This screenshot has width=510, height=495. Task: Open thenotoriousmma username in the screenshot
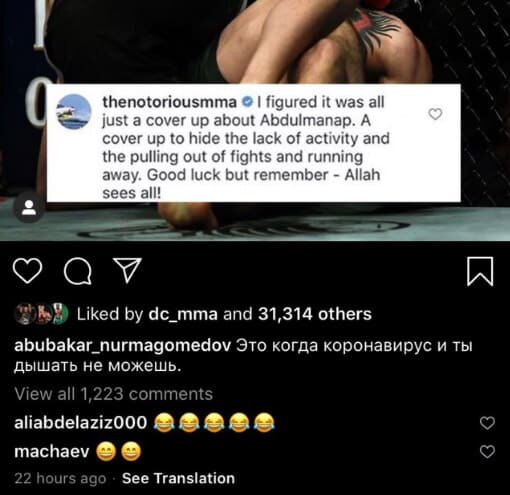pos(169,102)
